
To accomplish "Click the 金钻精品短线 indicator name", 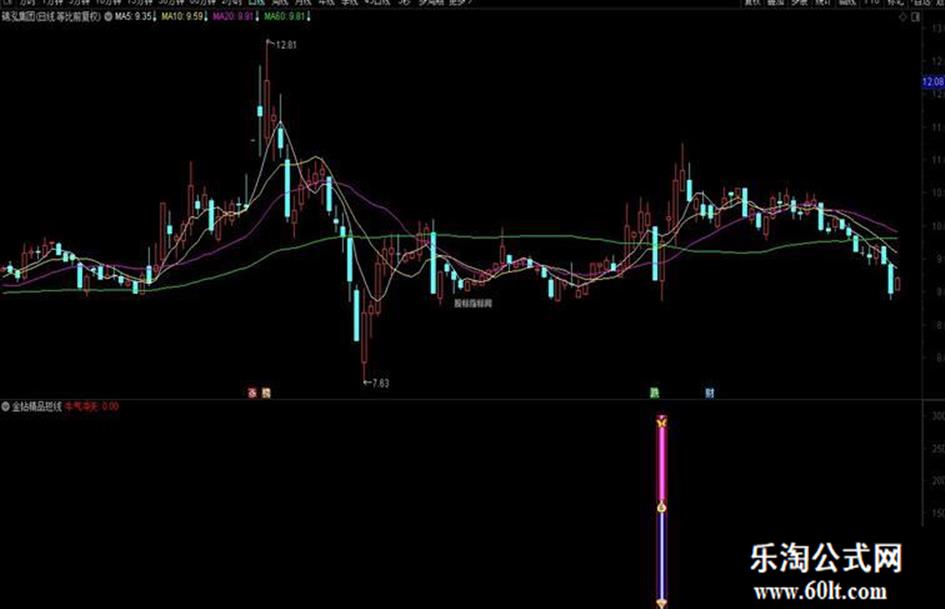I will pos(37,406).
